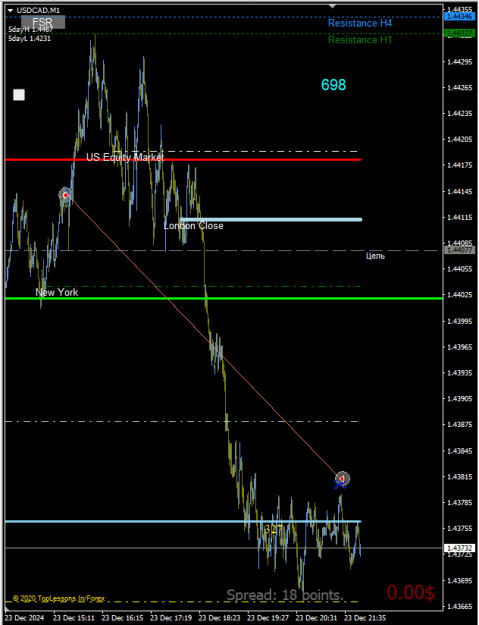Toggle the small white checkbox square

[x=19, y=95]
